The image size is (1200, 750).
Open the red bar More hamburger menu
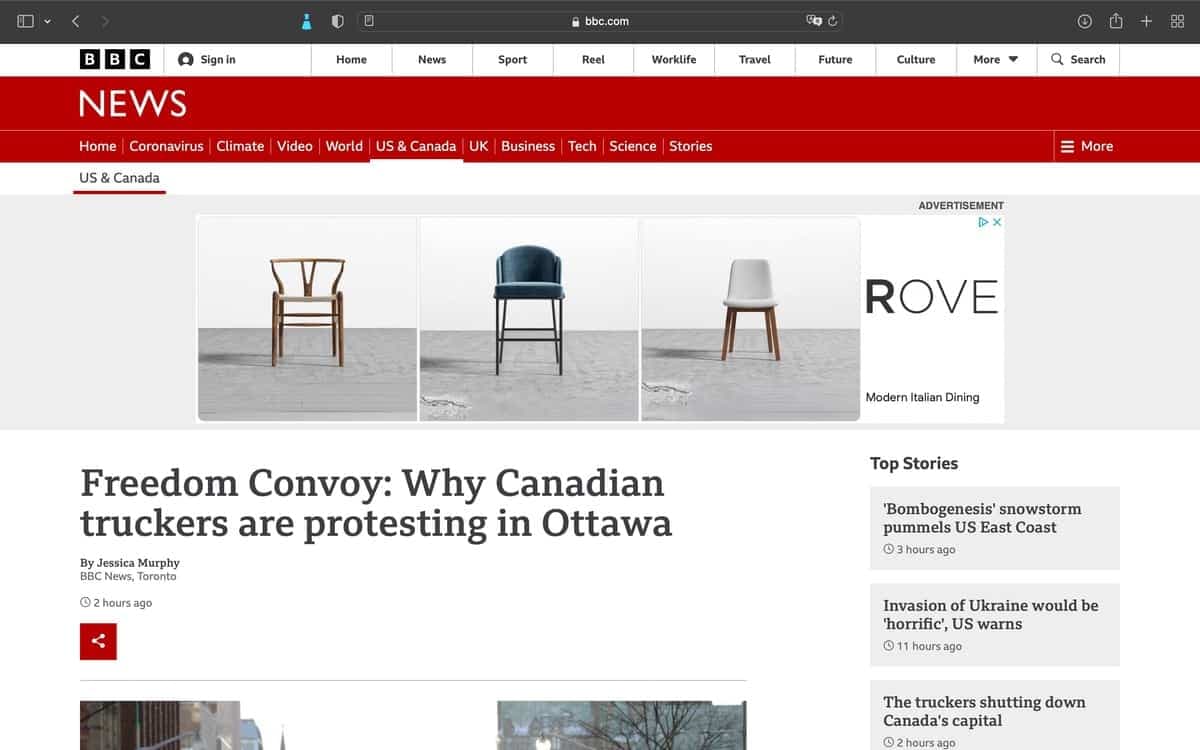click(x=1087, y=146)
